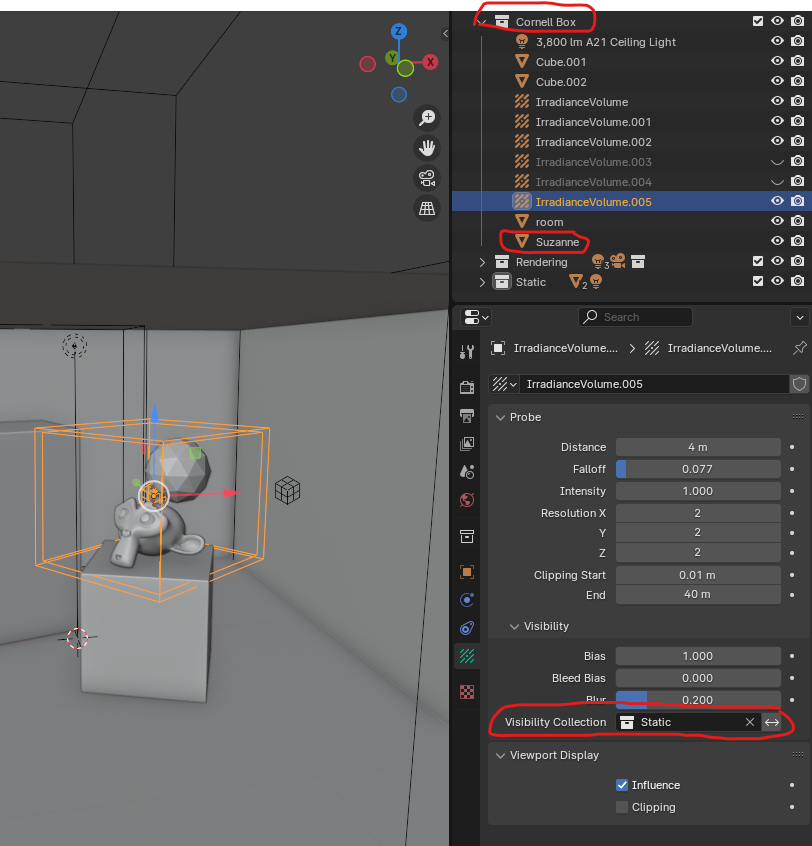
Task: Hide the room object eye toggle
Action: point(777,221)
